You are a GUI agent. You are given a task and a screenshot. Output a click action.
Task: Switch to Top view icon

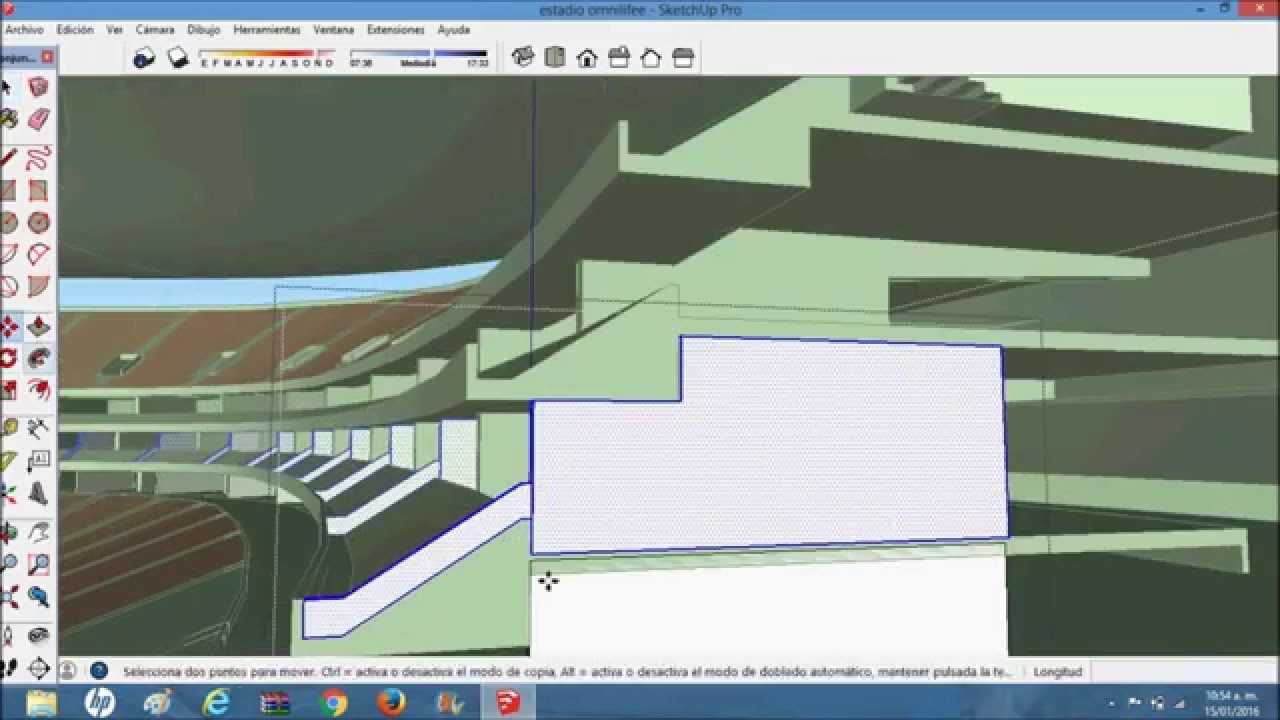tap(555, 58)
